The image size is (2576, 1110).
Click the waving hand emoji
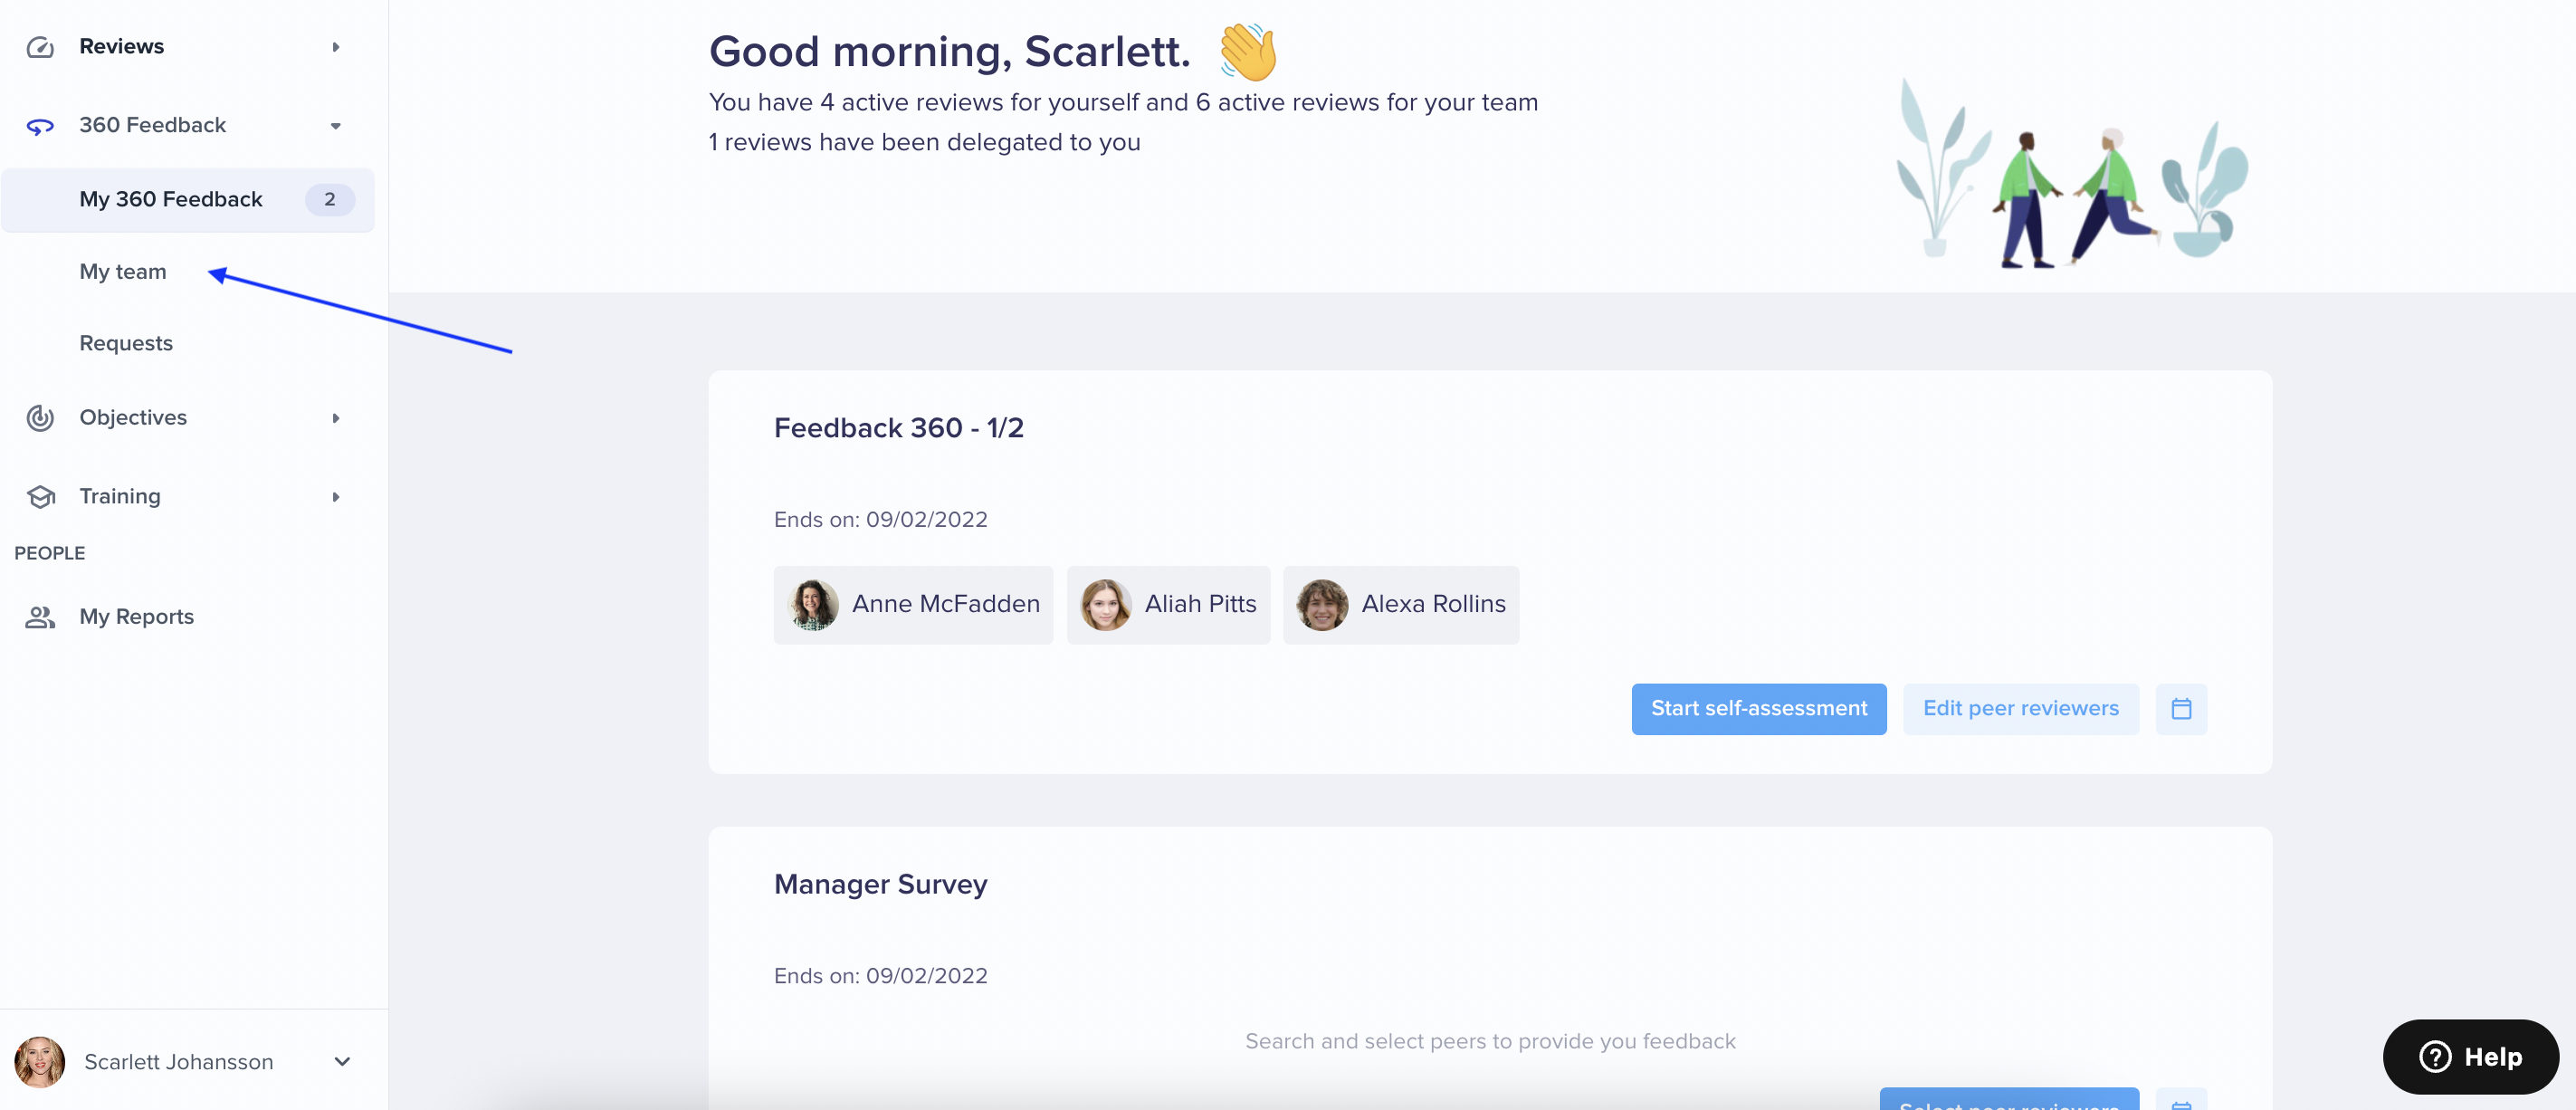click(x=1249, y=52)
